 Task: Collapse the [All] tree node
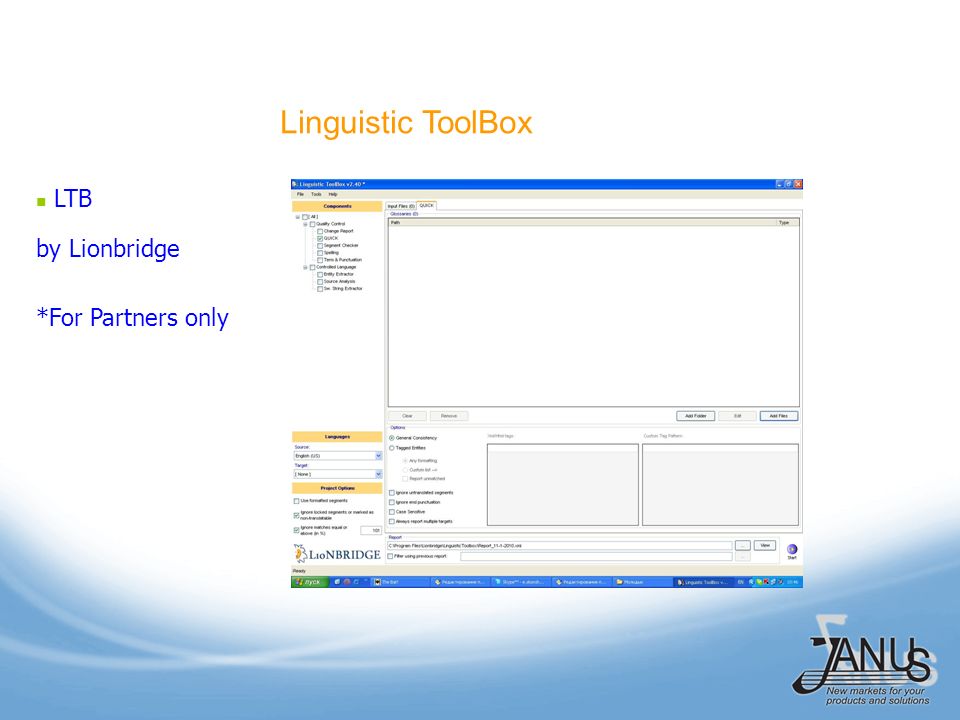[x=298, y=217]
